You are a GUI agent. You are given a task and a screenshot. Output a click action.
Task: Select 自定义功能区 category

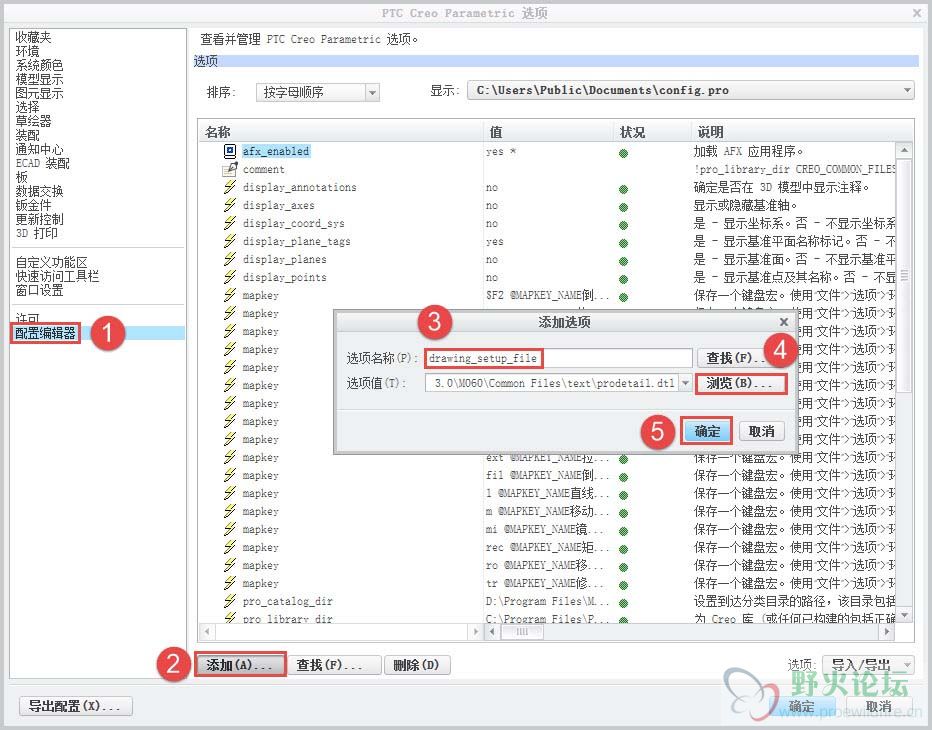coord(51,262)
